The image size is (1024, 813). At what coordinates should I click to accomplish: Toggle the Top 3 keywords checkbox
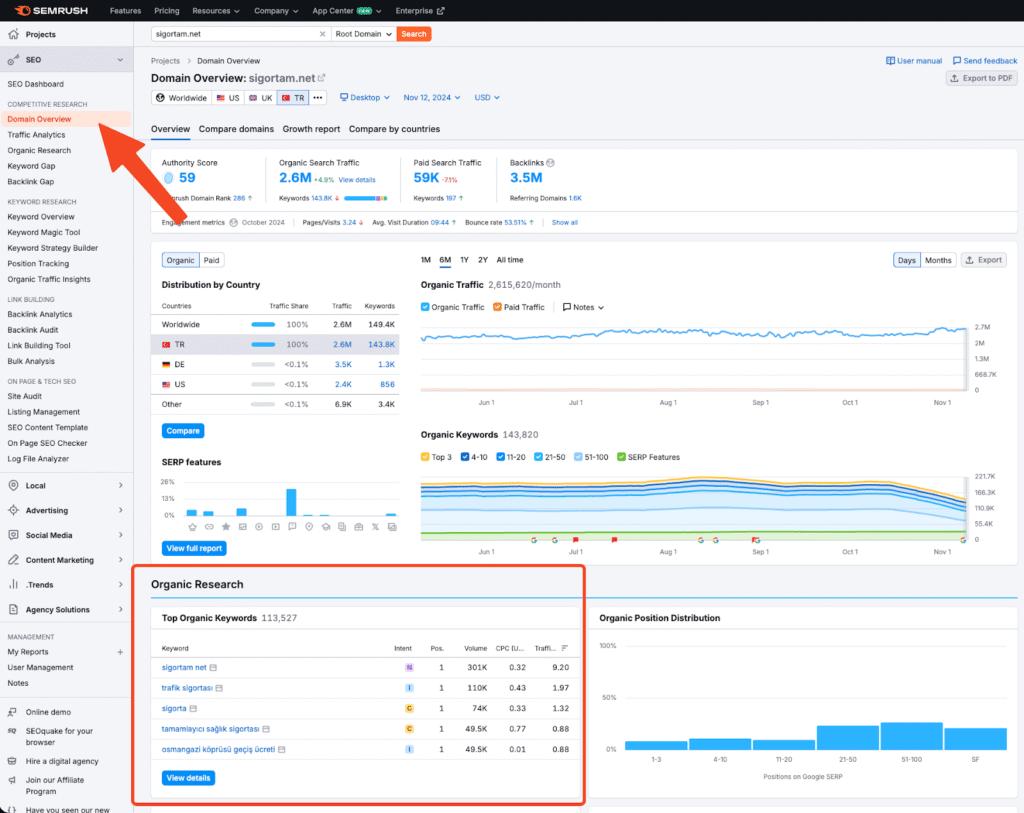pos(426,457)
